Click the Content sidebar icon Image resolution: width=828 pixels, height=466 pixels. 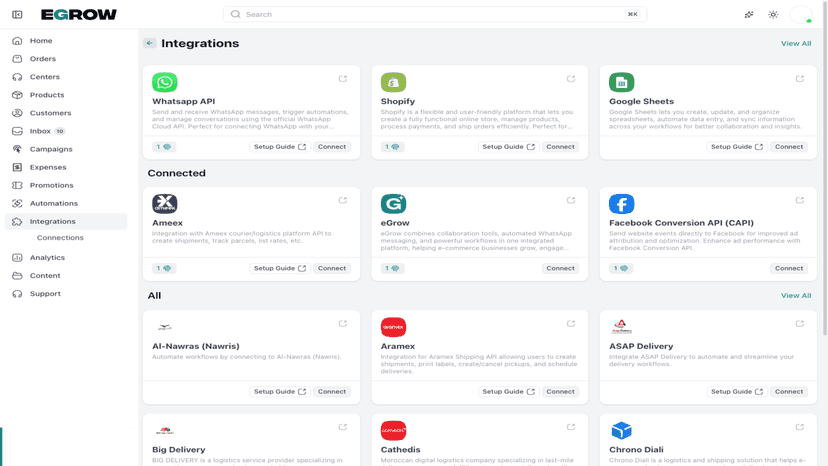tap(17, 275)
